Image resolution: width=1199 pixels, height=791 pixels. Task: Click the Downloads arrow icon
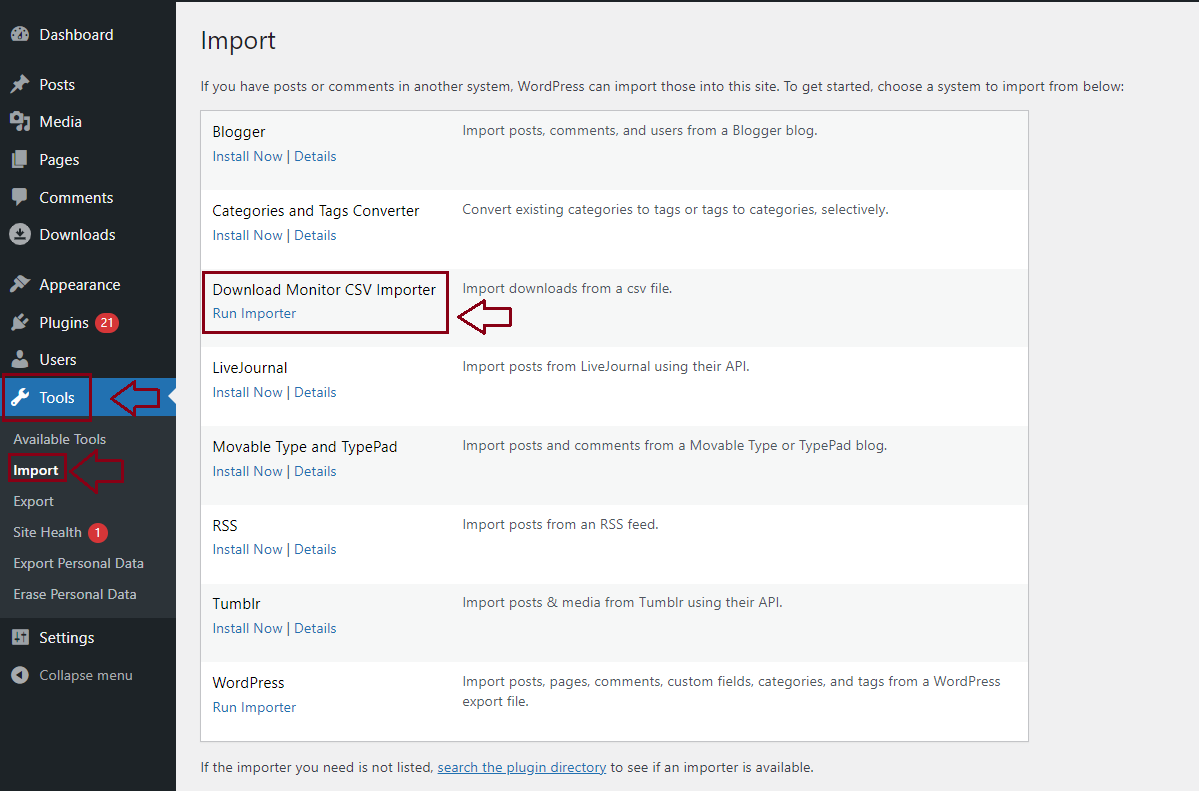pos(20,235)
